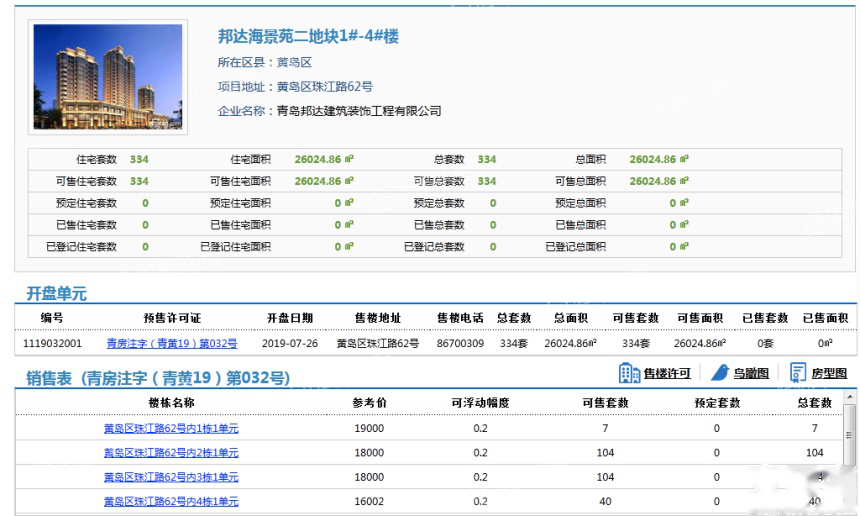The height and width of the screenshot is (516, 860).
Task: Click the 可售住宅面积 label
Action: click(240, 182)
